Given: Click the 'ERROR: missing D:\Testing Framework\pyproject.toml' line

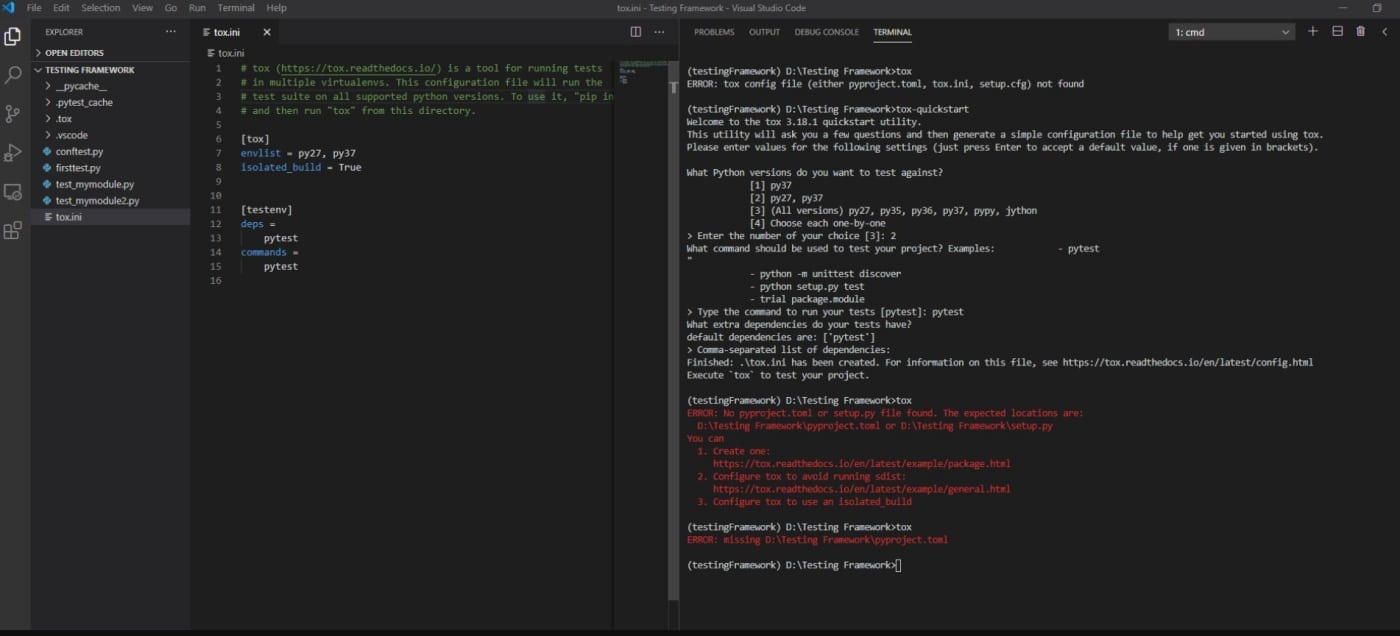Looking at the screenshot, I should [x=817, y=540].
